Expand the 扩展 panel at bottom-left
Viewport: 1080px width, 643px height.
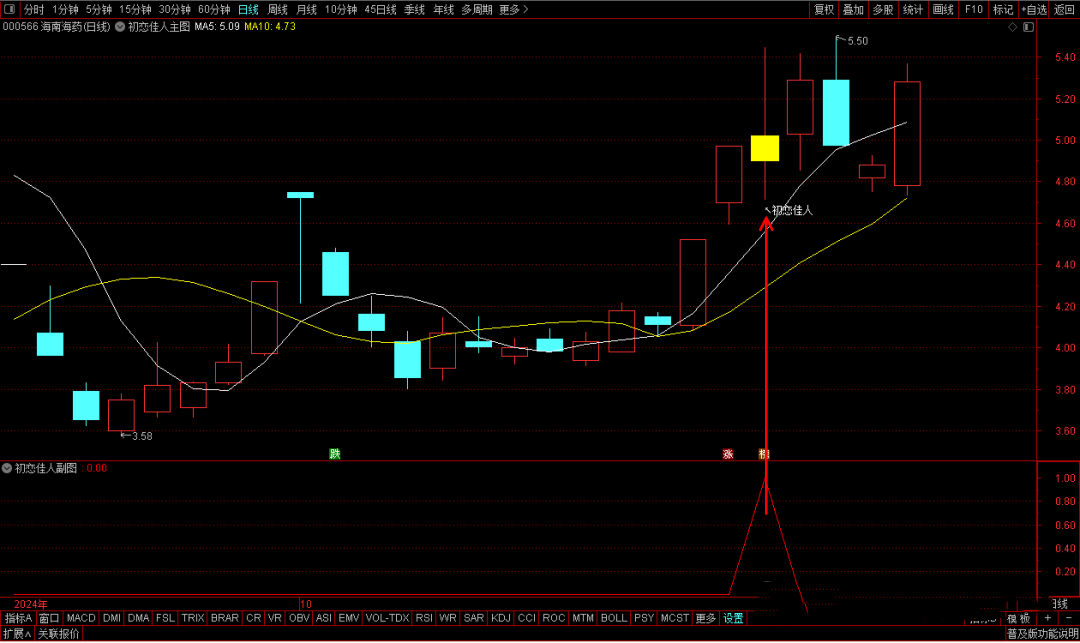(x=17, y=634)
